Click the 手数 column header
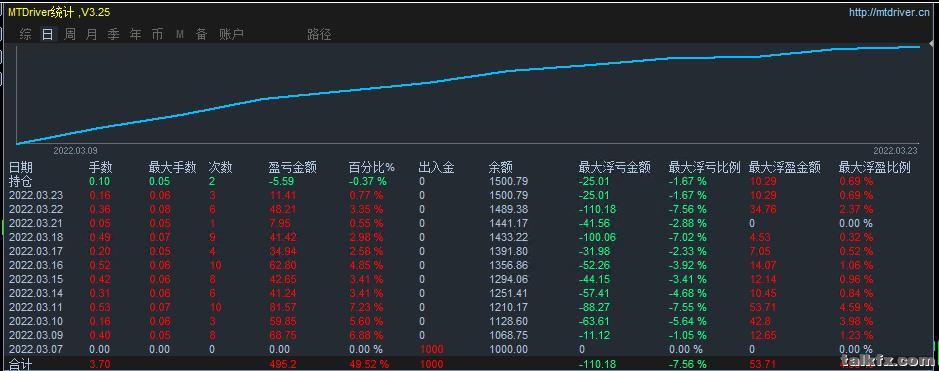Screen dimensions: 939x371 click(x=101, y=168)
